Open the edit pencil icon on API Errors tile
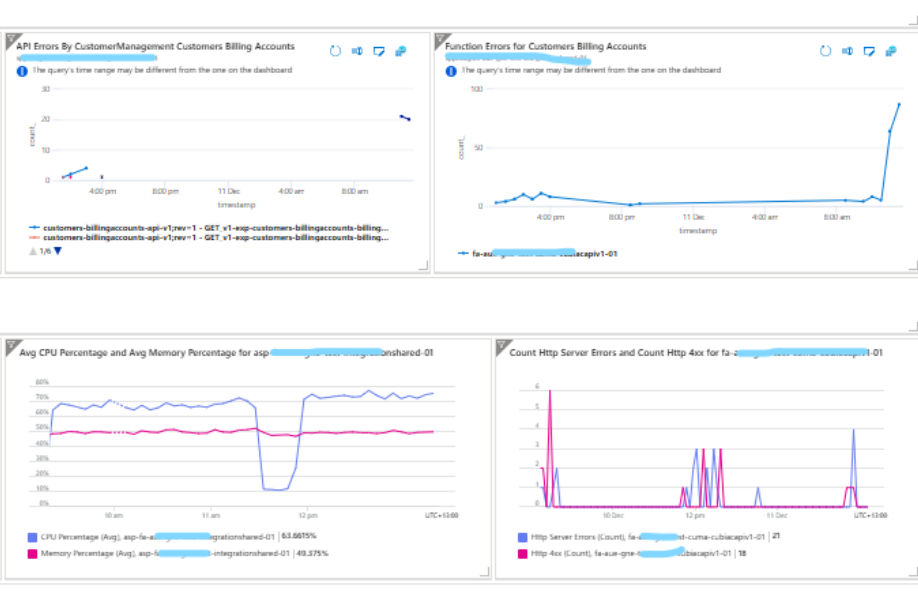The image size is (918, 612). tap(380, 49)
